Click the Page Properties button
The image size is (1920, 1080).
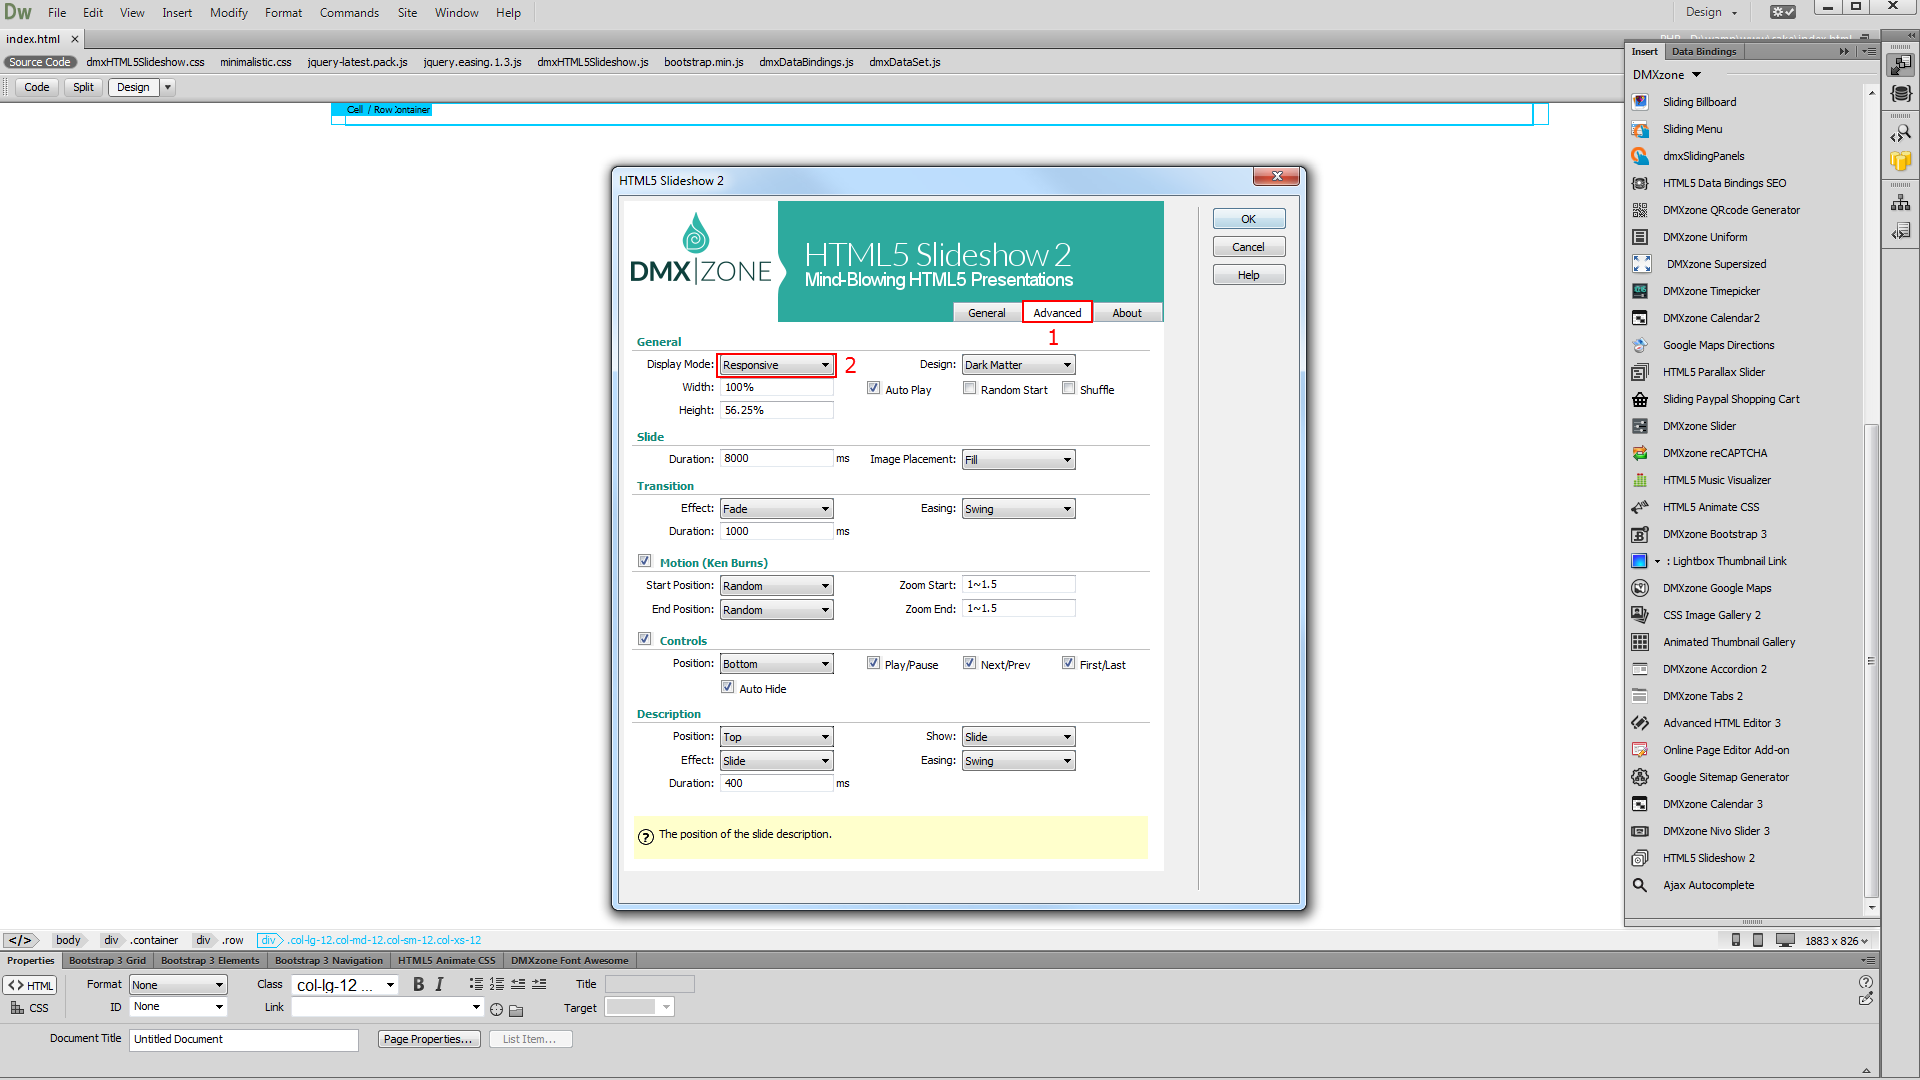tap(428, 1039)
